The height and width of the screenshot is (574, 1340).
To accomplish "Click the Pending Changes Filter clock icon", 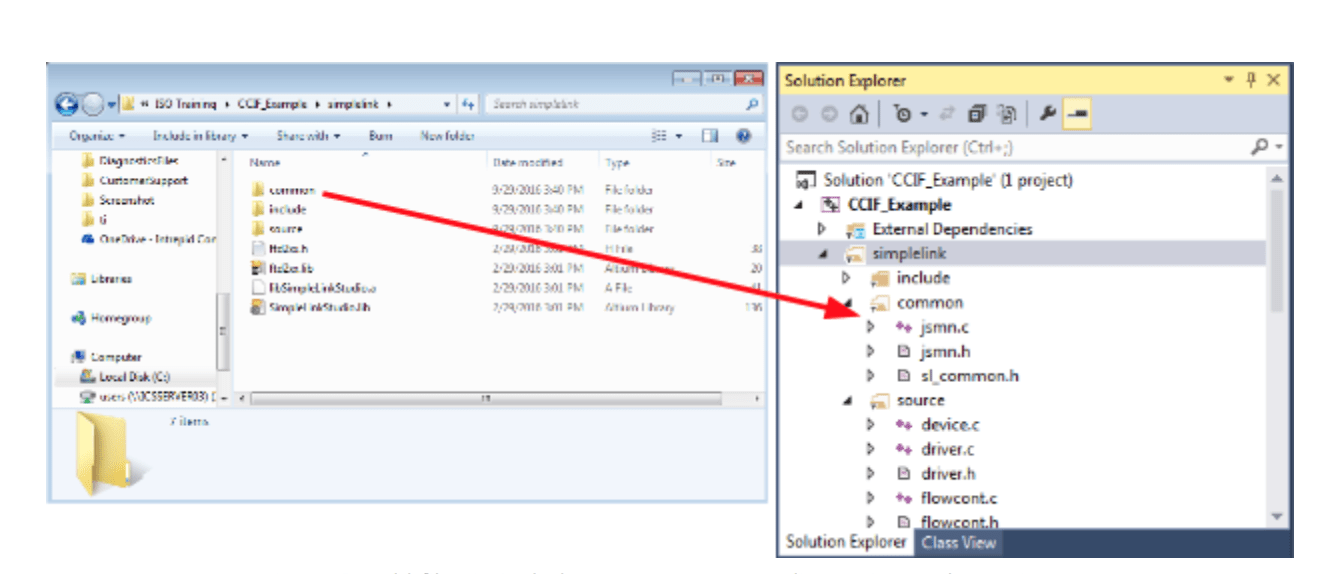I will click(903, 114).
